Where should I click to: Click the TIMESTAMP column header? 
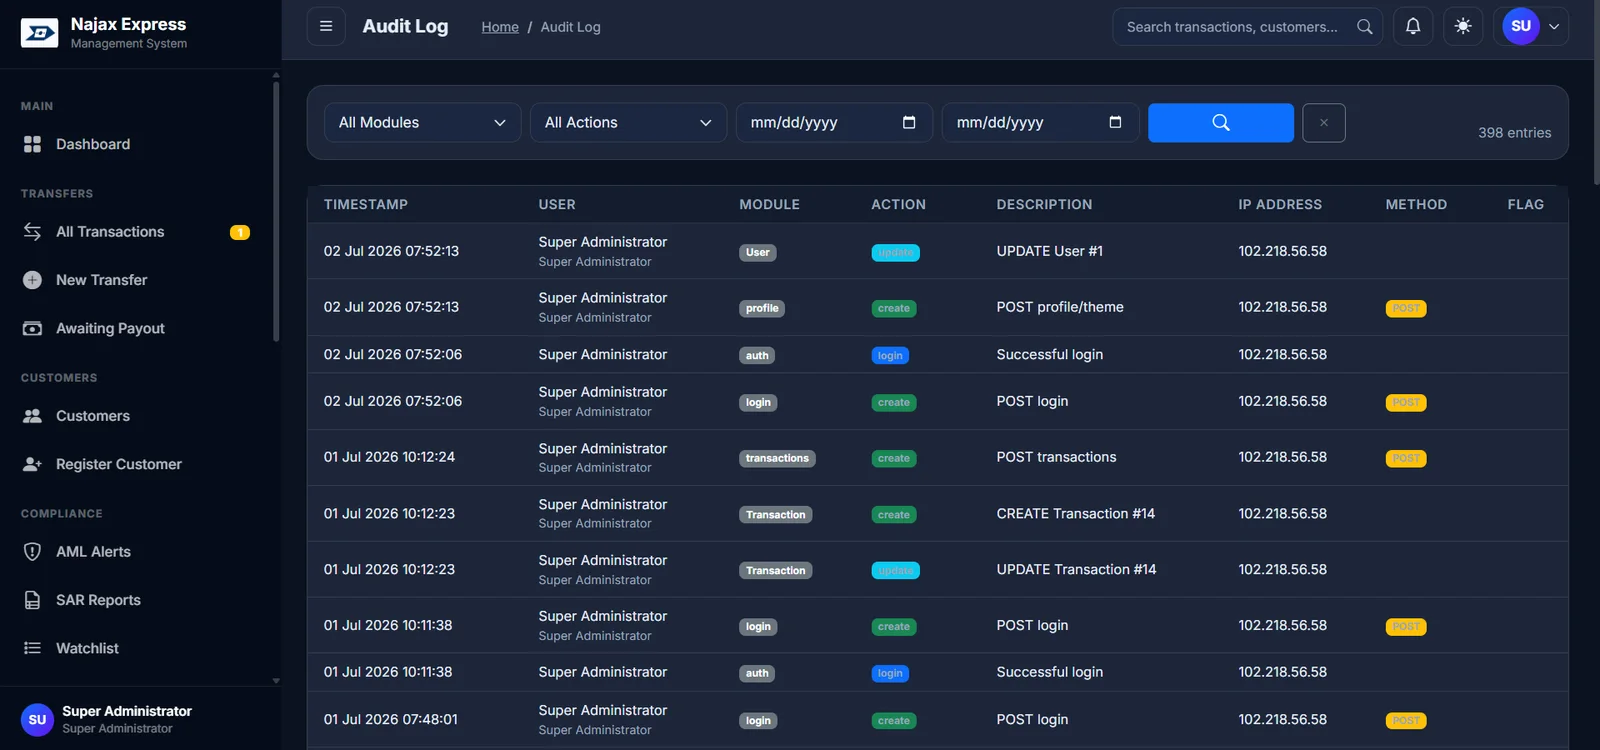366,204
